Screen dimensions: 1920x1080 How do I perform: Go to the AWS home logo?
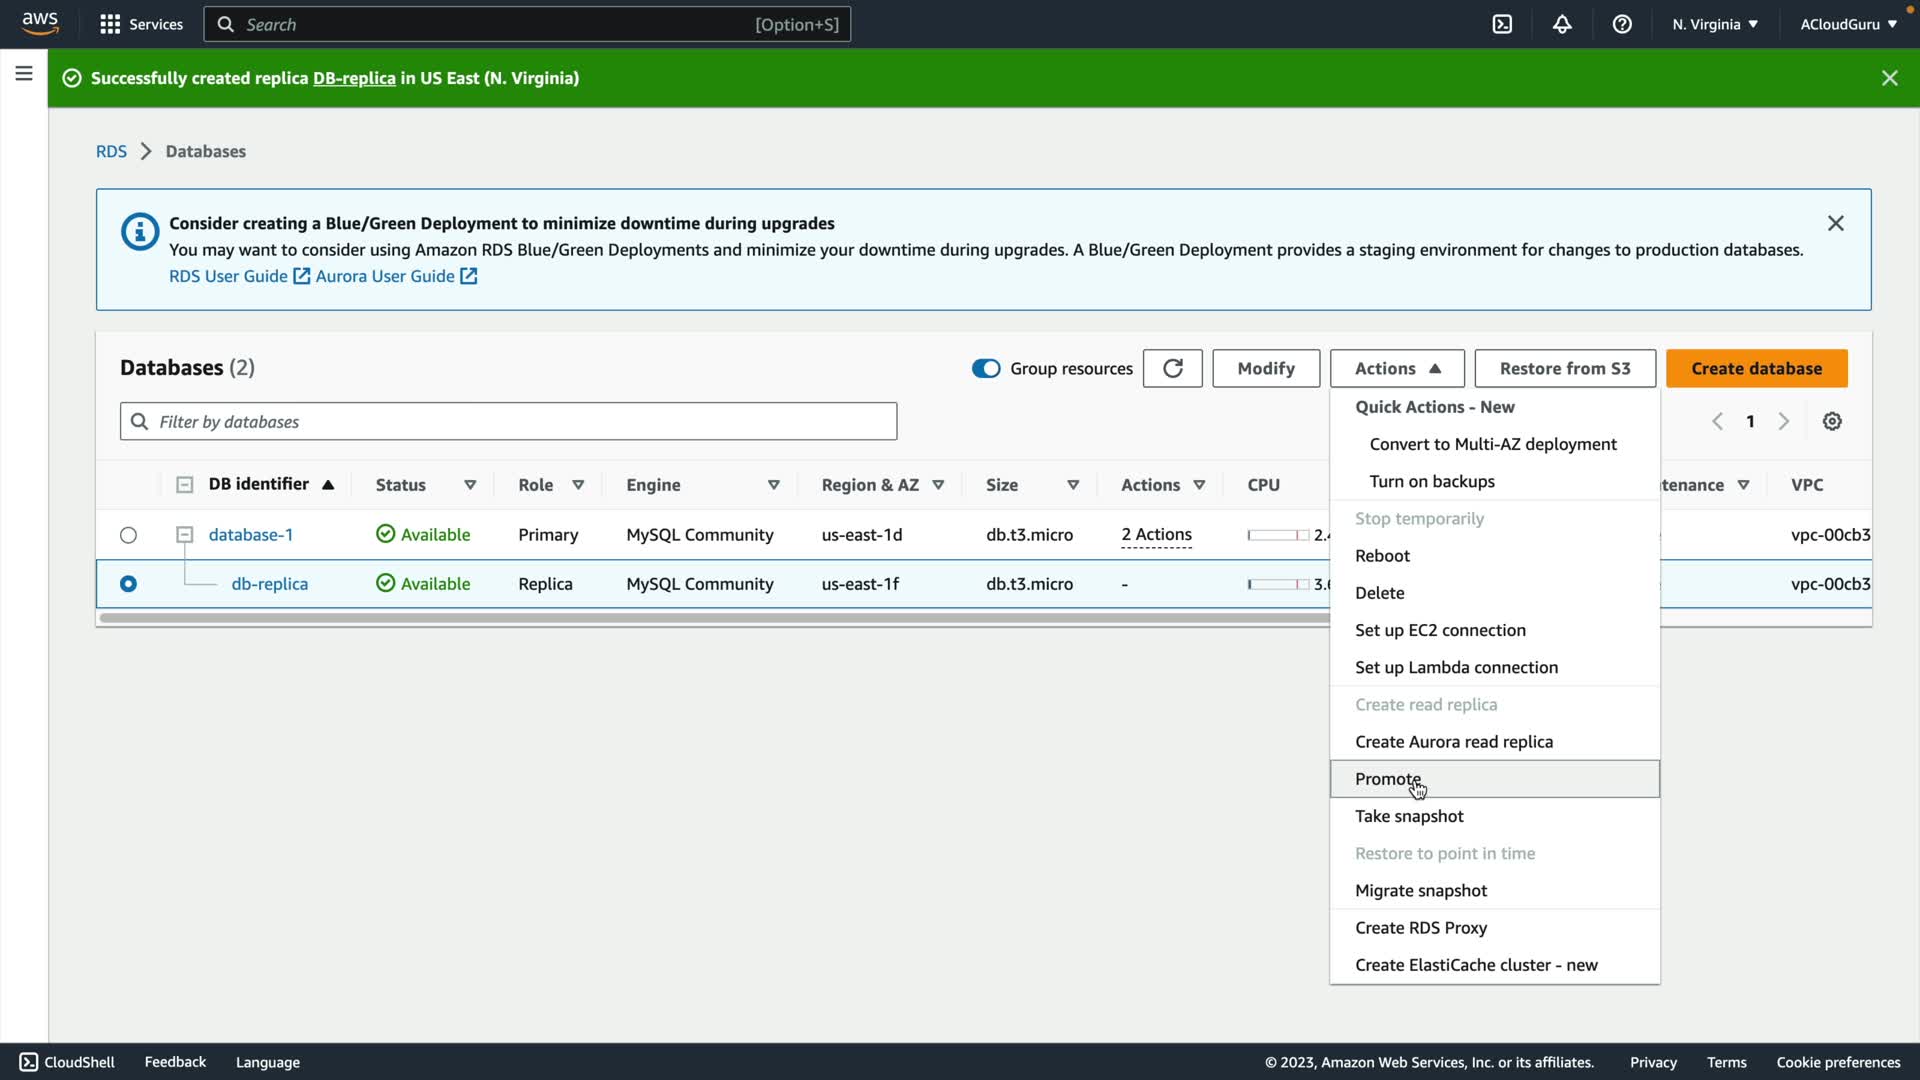pyautogui.click(x=40, y=23)
